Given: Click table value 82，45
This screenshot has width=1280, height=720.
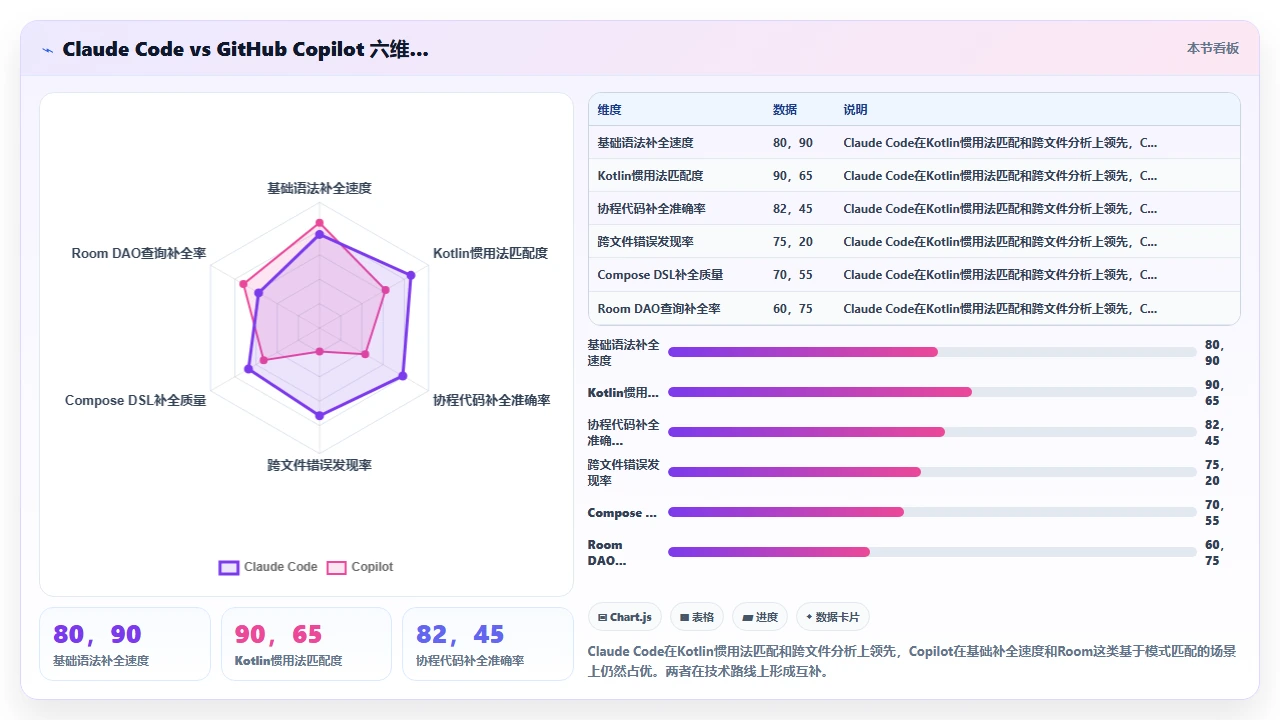Looking at the screenshot, I should 793,209.
